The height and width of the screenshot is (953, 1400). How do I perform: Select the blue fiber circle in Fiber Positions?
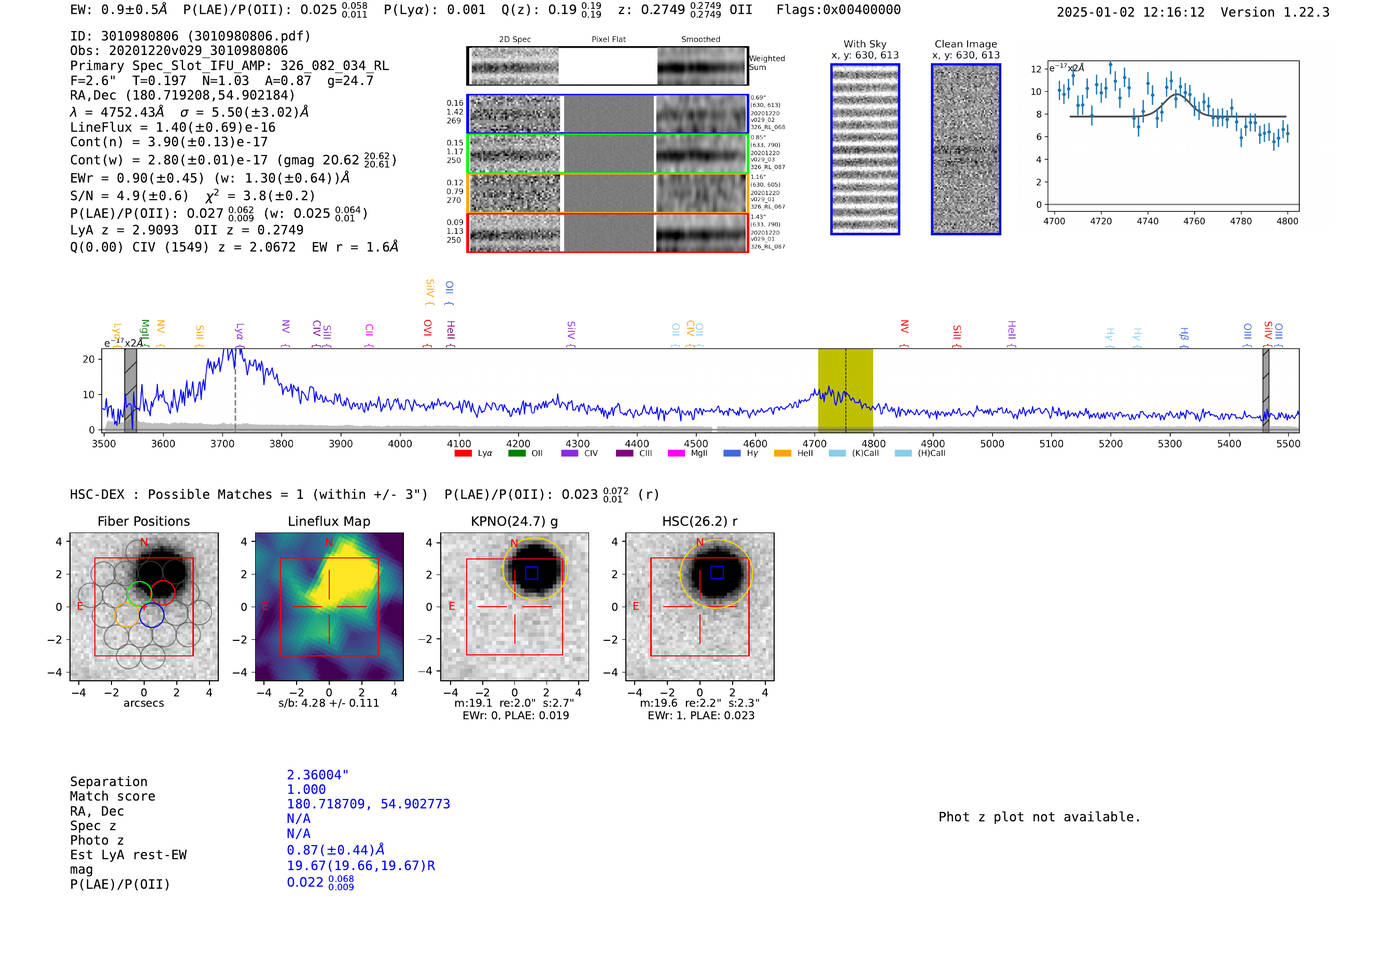[152, 615]
